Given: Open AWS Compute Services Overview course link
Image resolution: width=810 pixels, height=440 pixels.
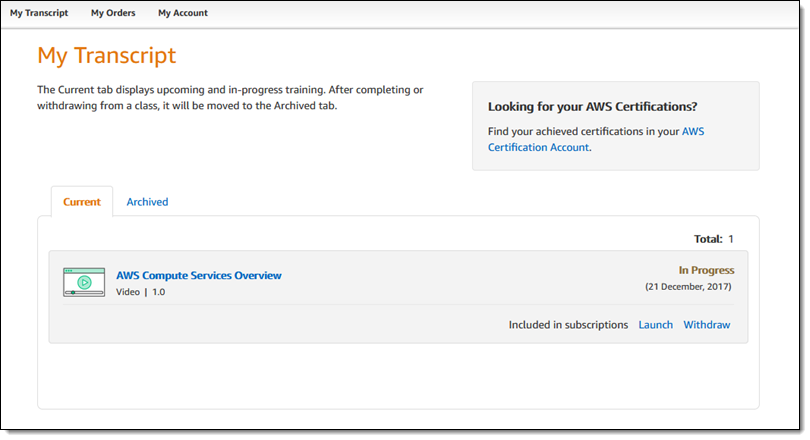Looking at the screenshot, I should click(199, 275).
